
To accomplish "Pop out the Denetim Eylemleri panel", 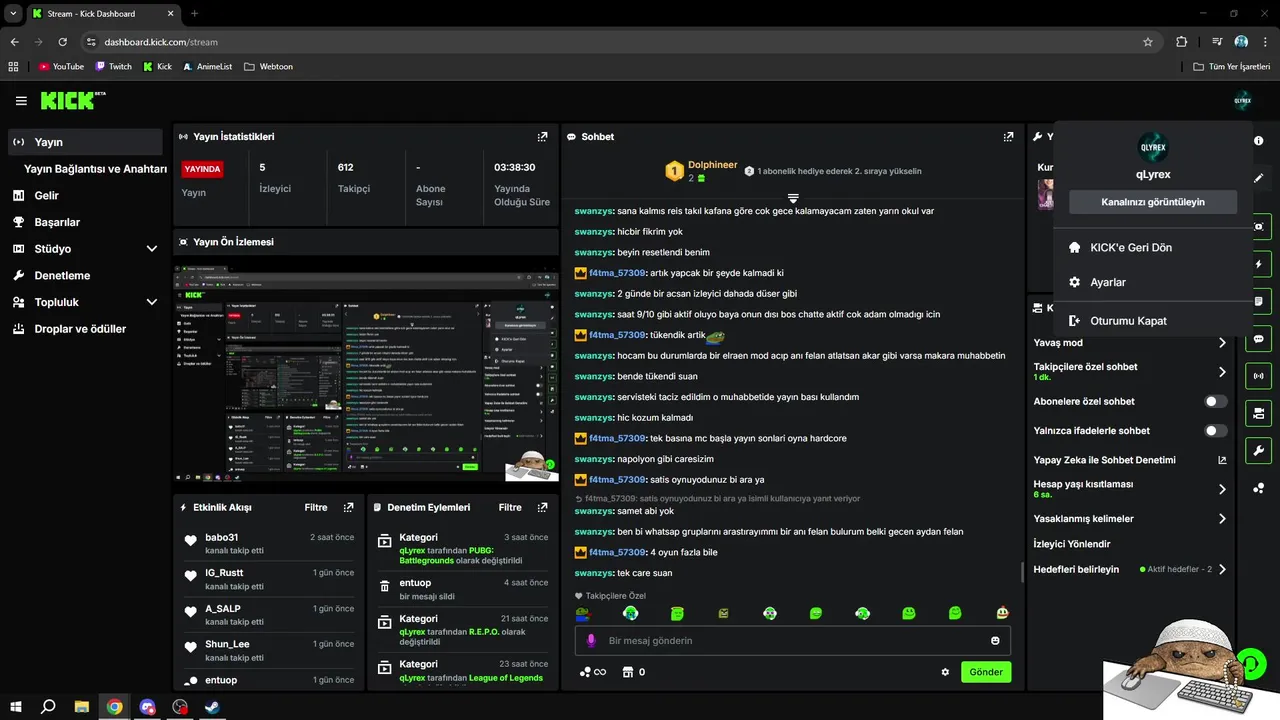I will pos(542,507).
